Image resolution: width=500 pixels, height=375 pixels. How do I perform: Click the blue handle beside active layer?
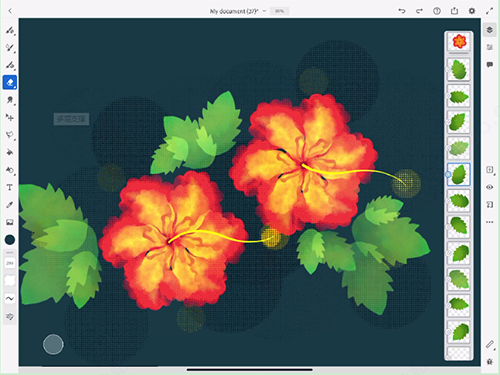[x=448, y=174]
